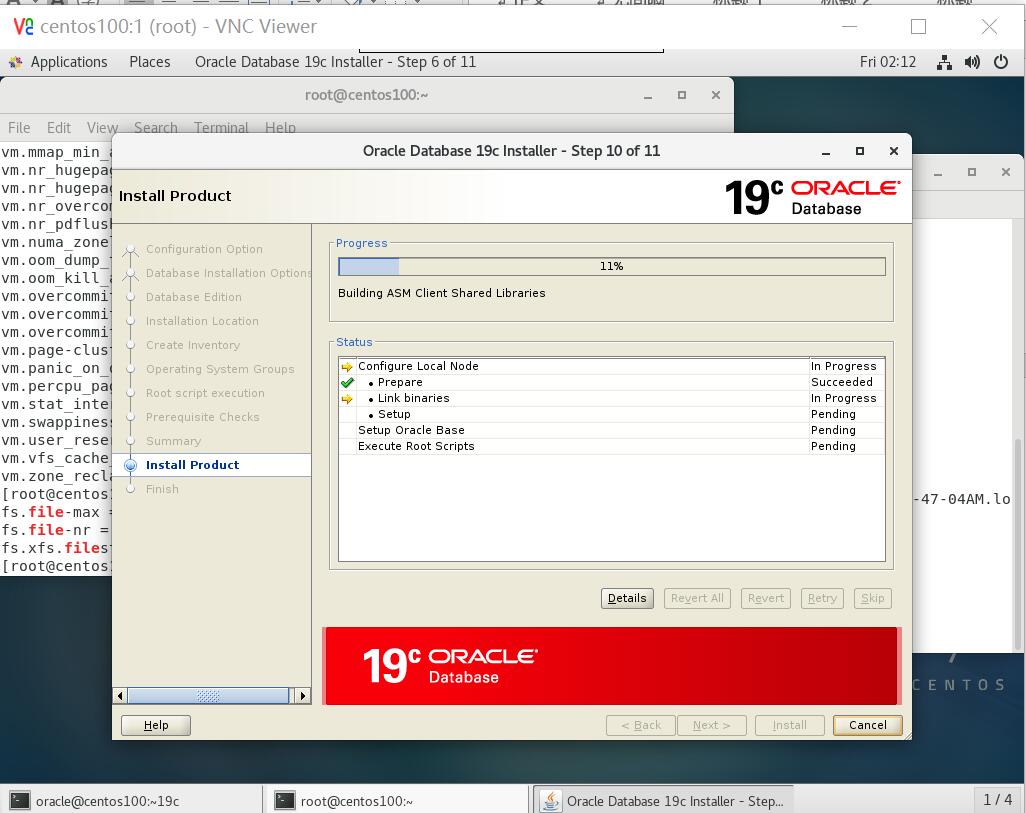Open the Edit menu in root terminal
The height and width of the screenshot is (813, 1026).
tap(59, 128)
